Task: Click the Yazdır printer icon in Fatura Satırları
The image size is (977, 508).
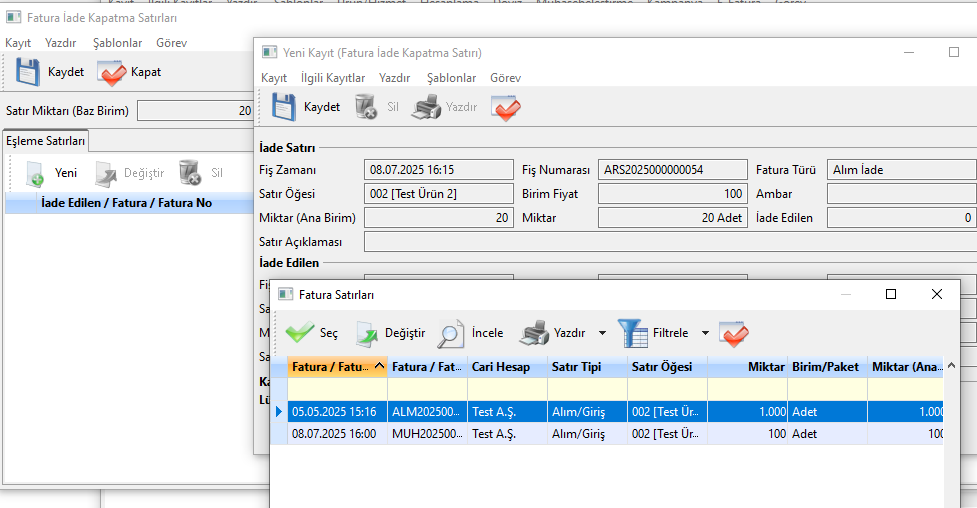Action: click(x=535, y=333)
